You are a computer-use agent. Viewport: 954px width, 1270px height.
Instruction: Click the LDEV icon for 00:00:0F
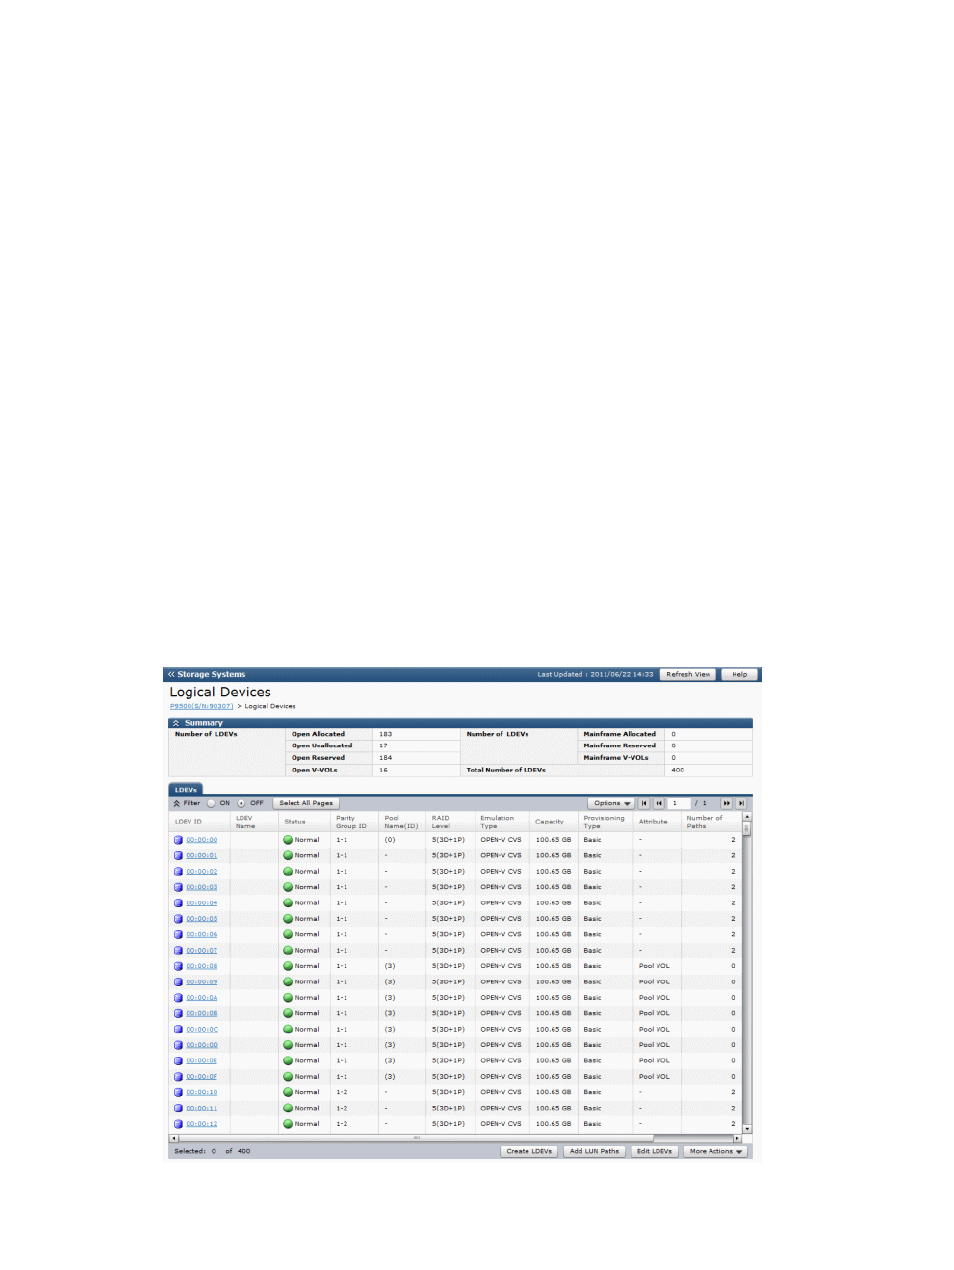[x=178, y=1077]
